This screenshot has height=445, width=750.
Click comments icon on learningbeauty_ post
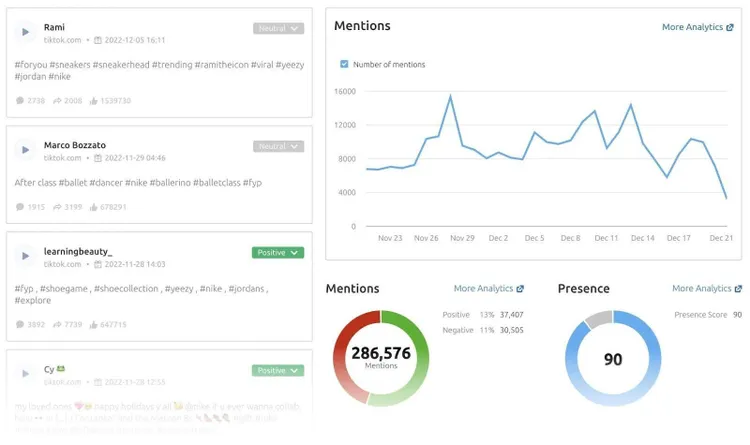click(x=20, y=324)
